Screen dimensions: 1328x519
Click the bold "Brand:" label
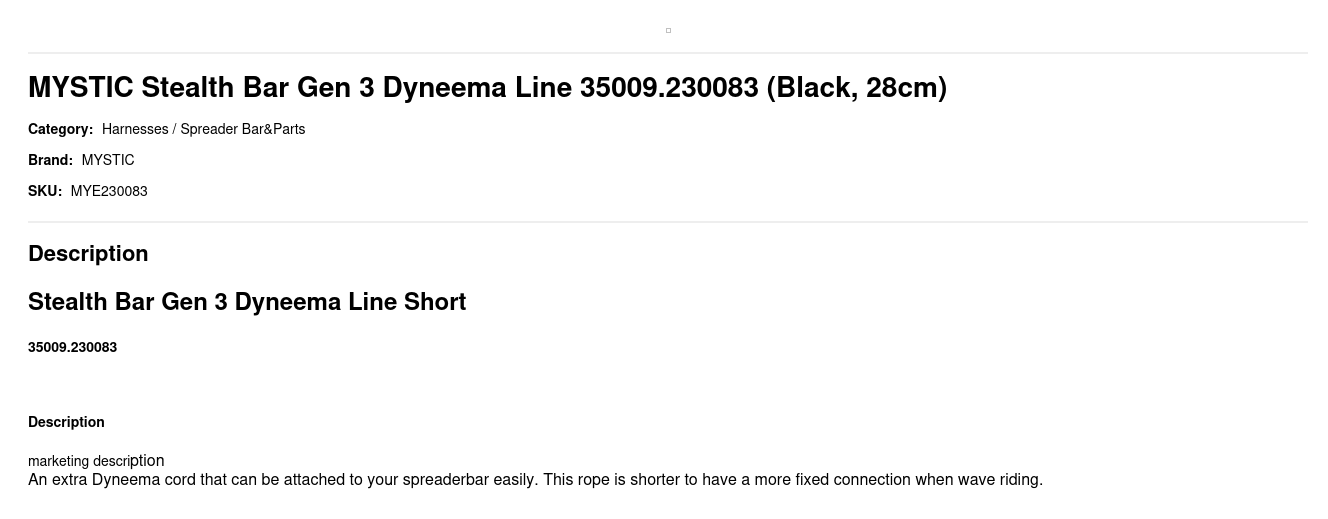pyautogui.click(x=50, y=160)
